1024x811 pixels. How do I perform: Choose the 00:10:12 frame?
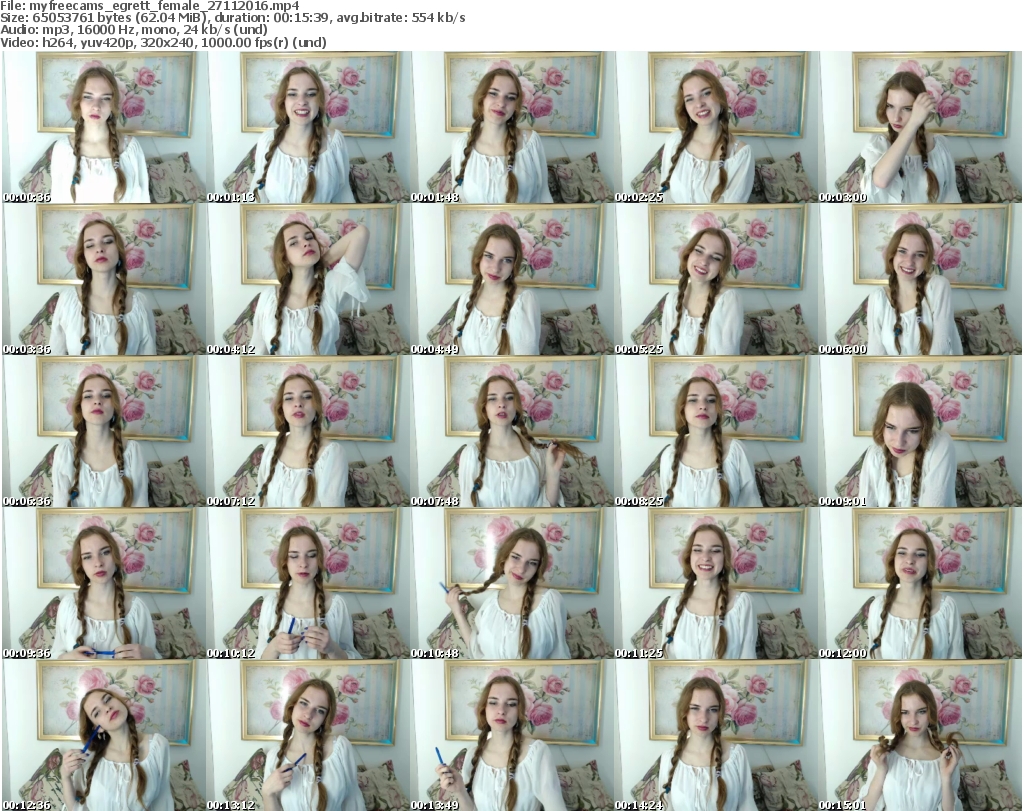click(308, 584)
